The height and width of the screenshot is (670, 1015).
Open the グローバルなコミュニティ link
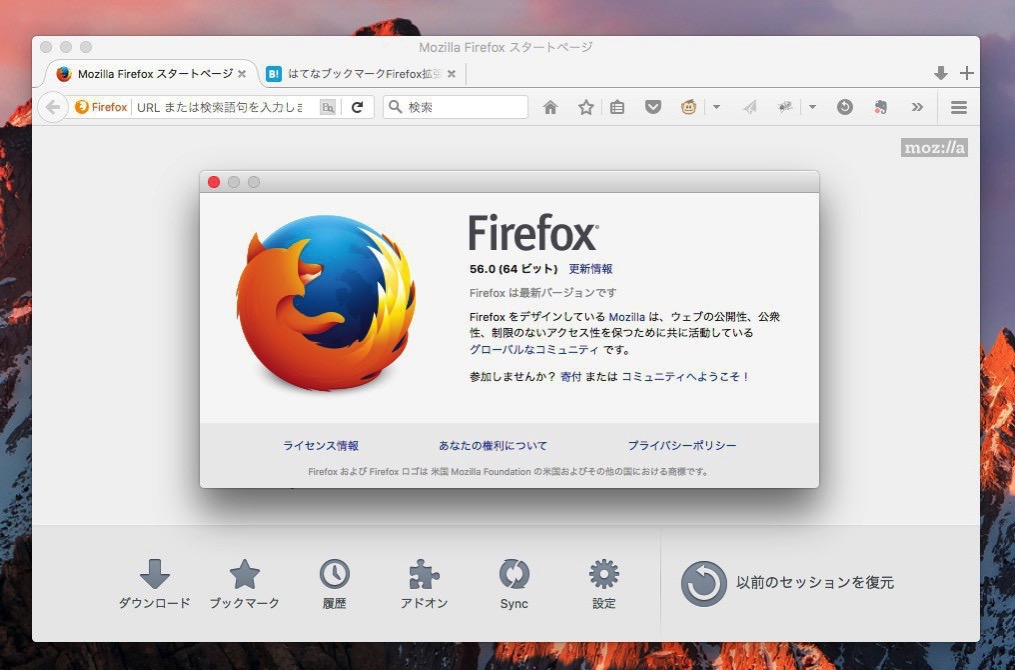click(x=534, y=350)
